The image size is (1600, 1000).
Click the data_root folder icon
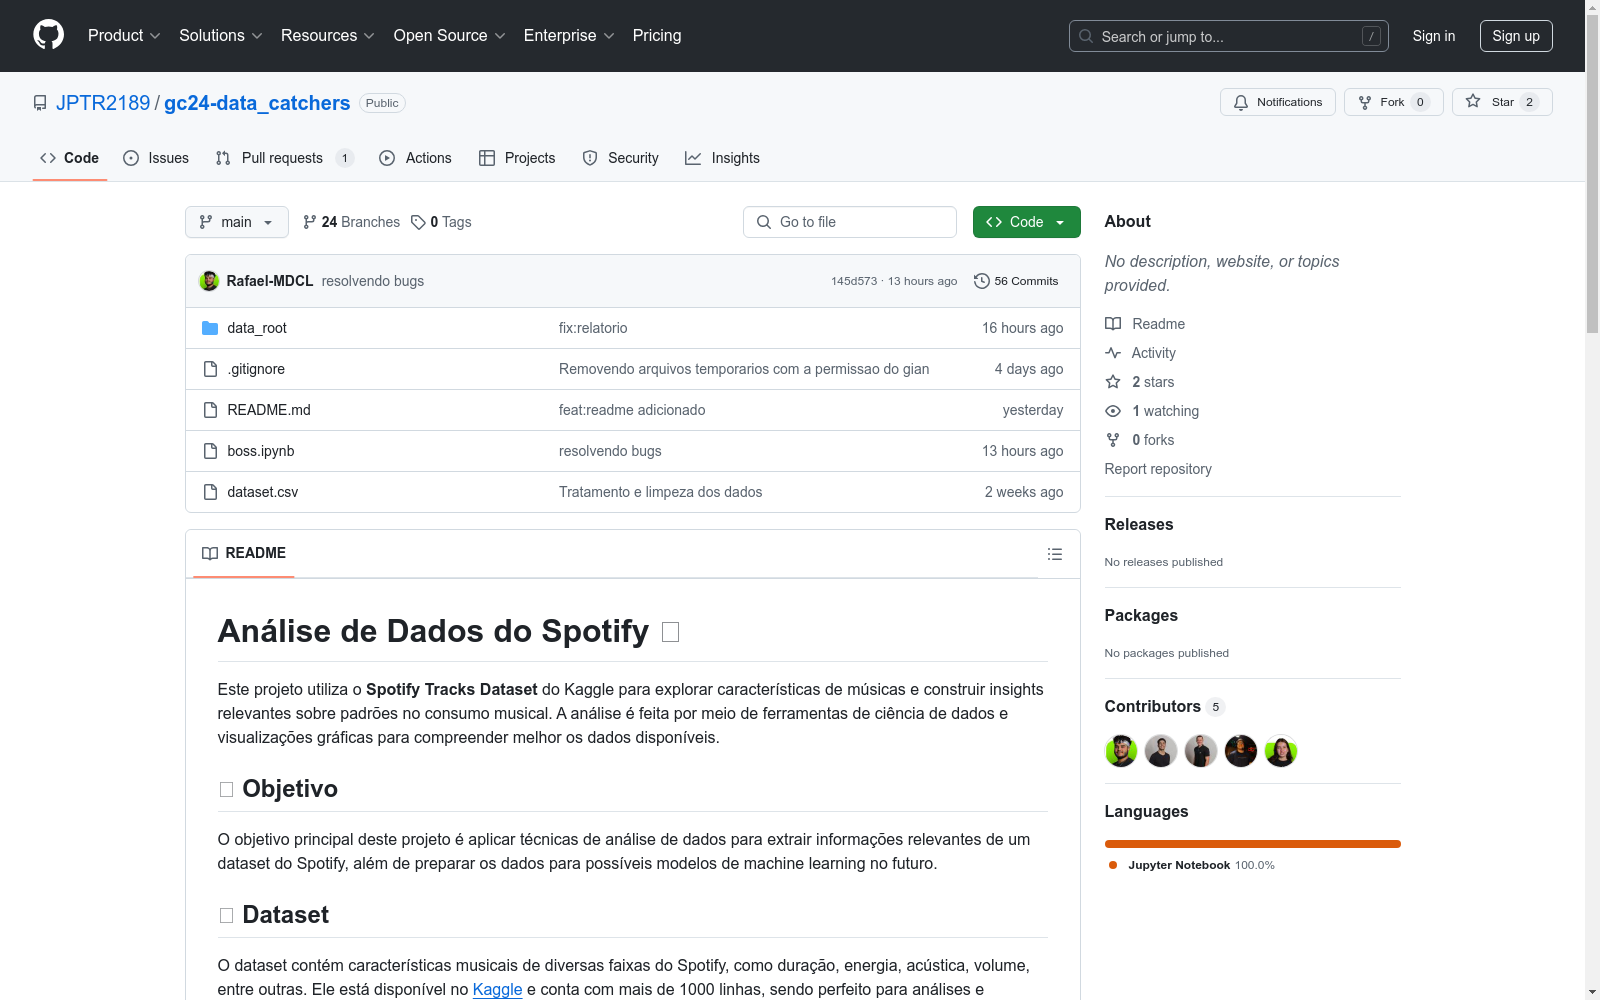click(x=210, y=328)
